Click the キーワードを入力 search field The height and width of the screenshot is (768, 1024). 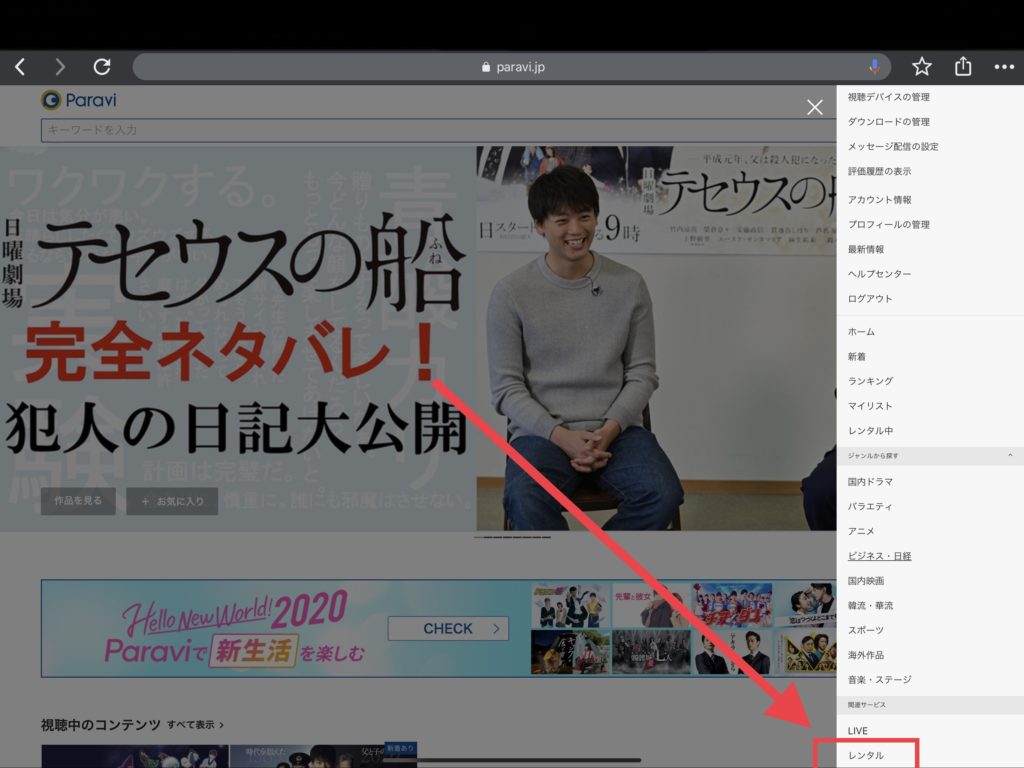[438, 130]
